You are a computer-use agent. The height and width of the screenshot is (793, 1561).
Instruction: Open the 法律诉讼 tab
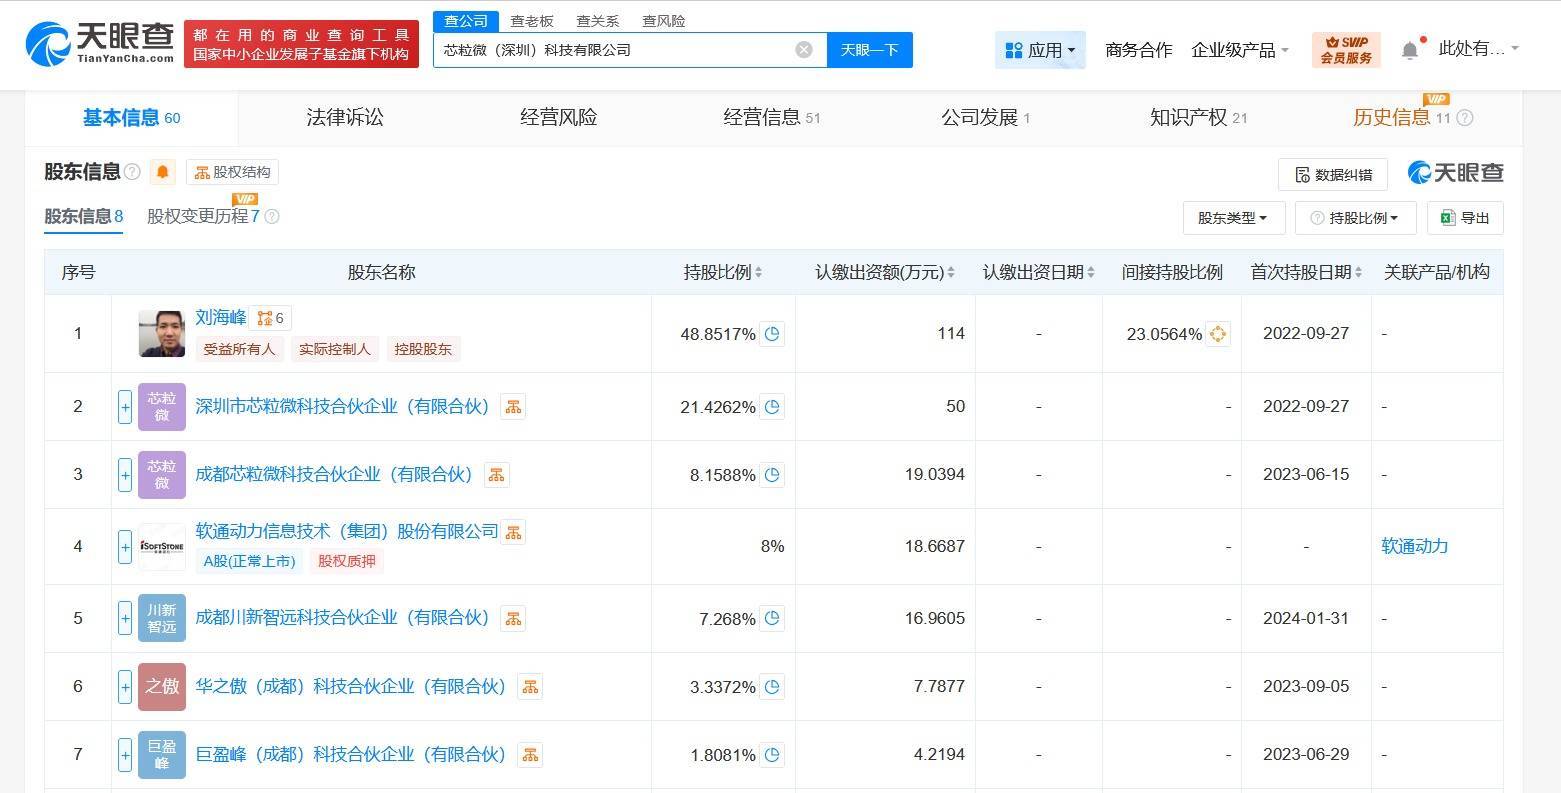click(x=345, y=118)
